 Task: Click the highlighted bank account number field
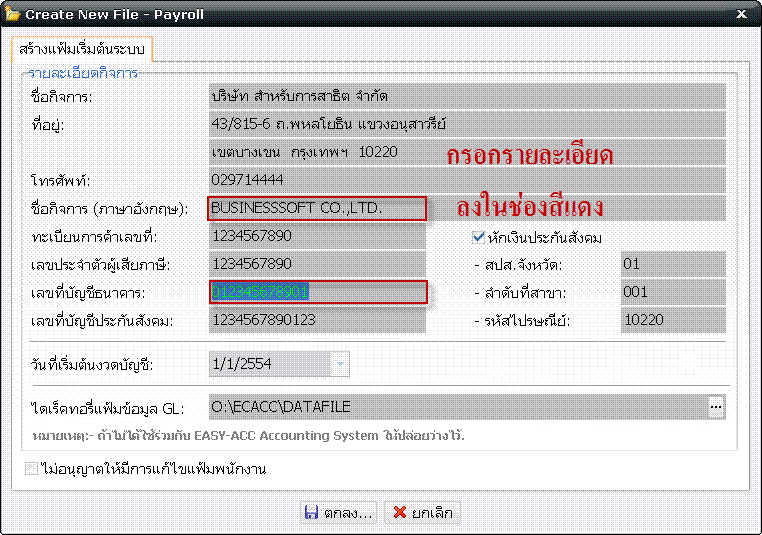click(317, 292)
